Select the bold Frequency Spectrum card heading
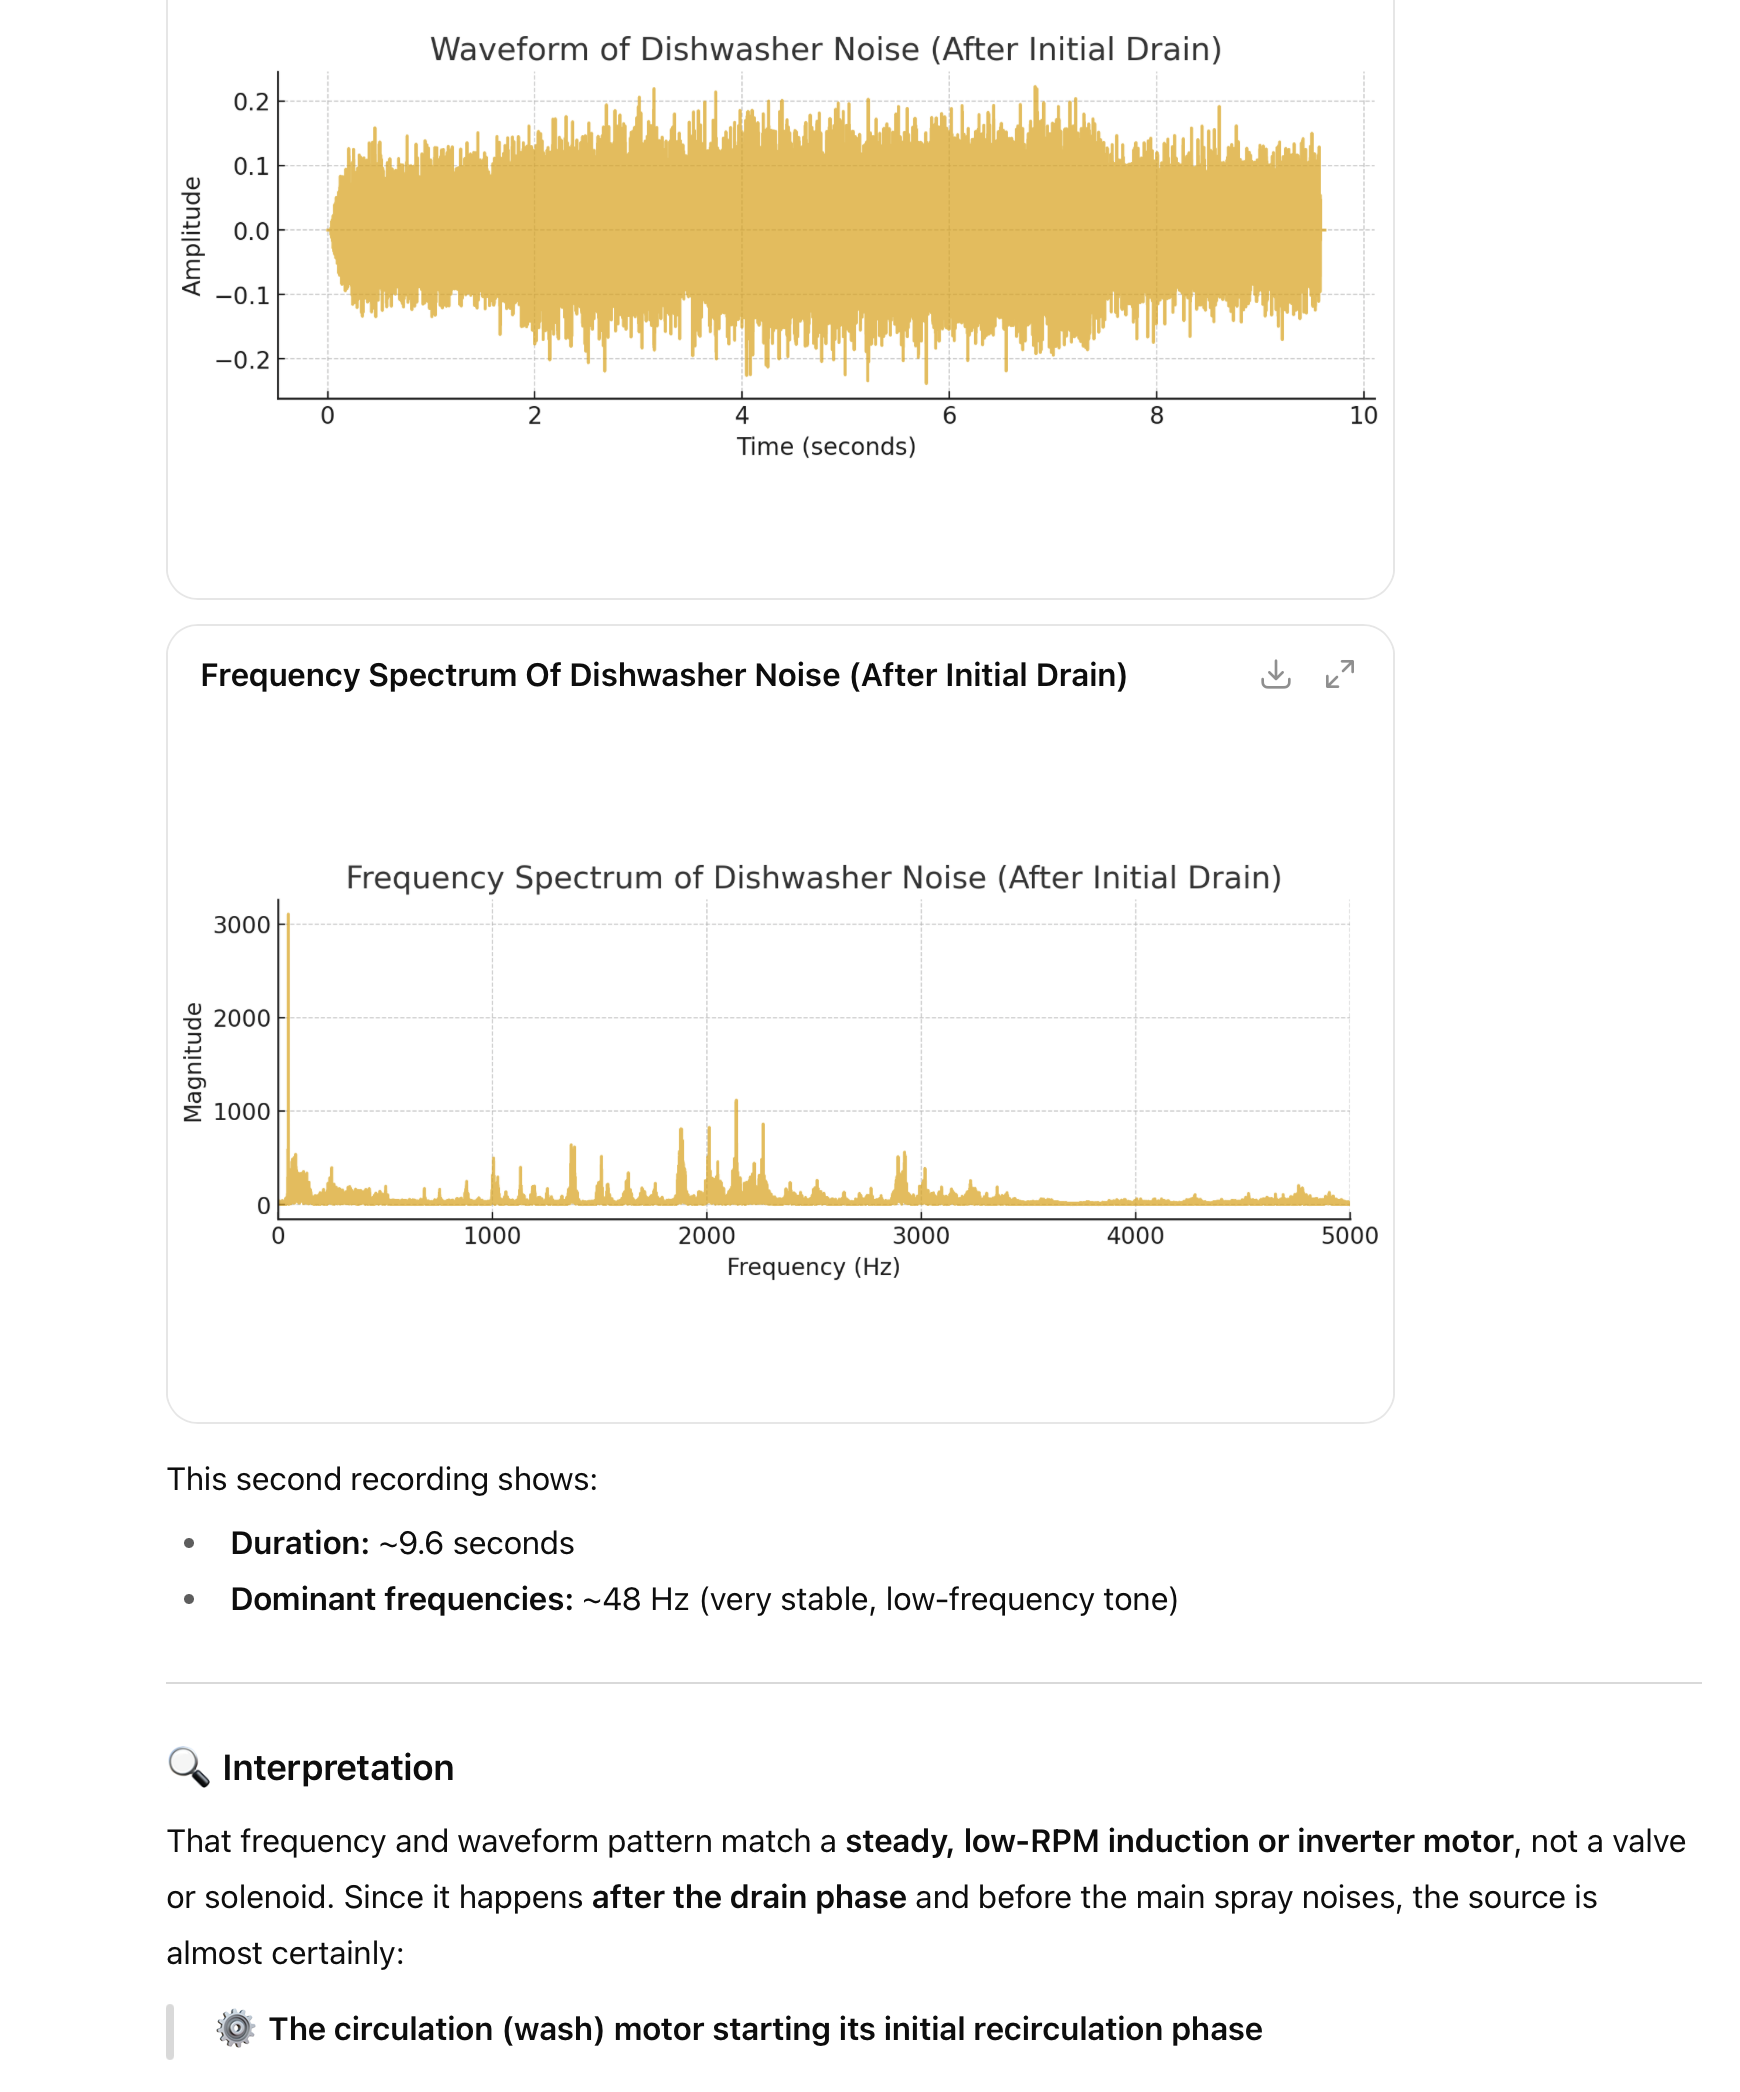 pos(663,675)
